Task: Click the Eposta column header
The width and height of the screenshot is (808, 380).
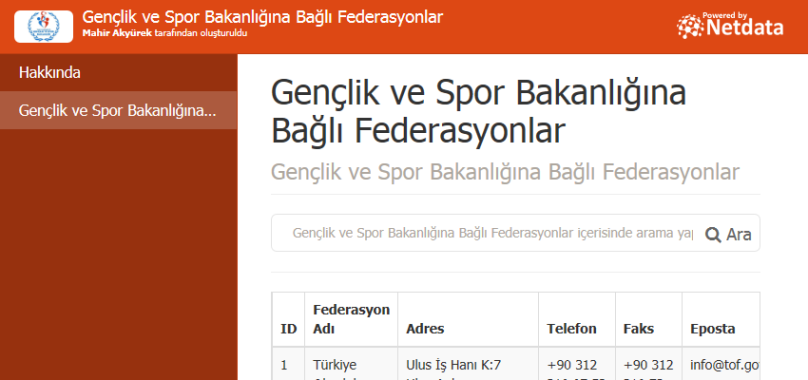Action: (x=721, y=319)
